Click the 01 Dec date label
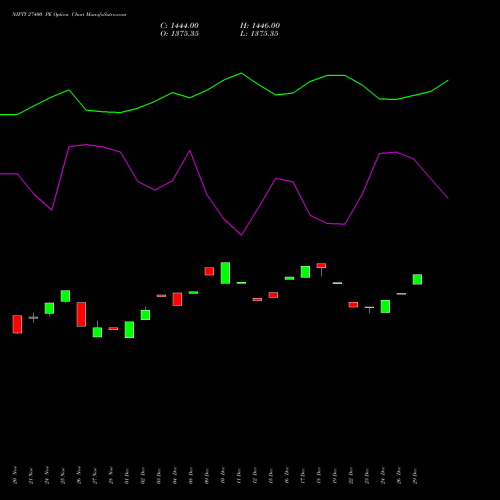 [x=127, y=475]
